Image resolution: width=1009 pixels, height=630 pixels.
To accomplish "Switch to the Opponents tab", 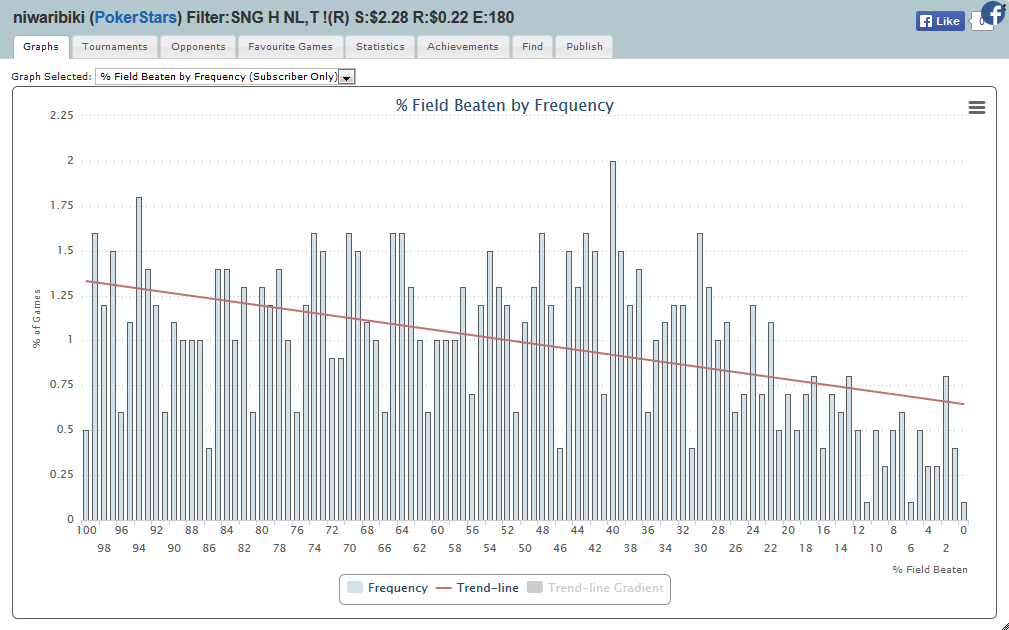I will pos(198,47).
